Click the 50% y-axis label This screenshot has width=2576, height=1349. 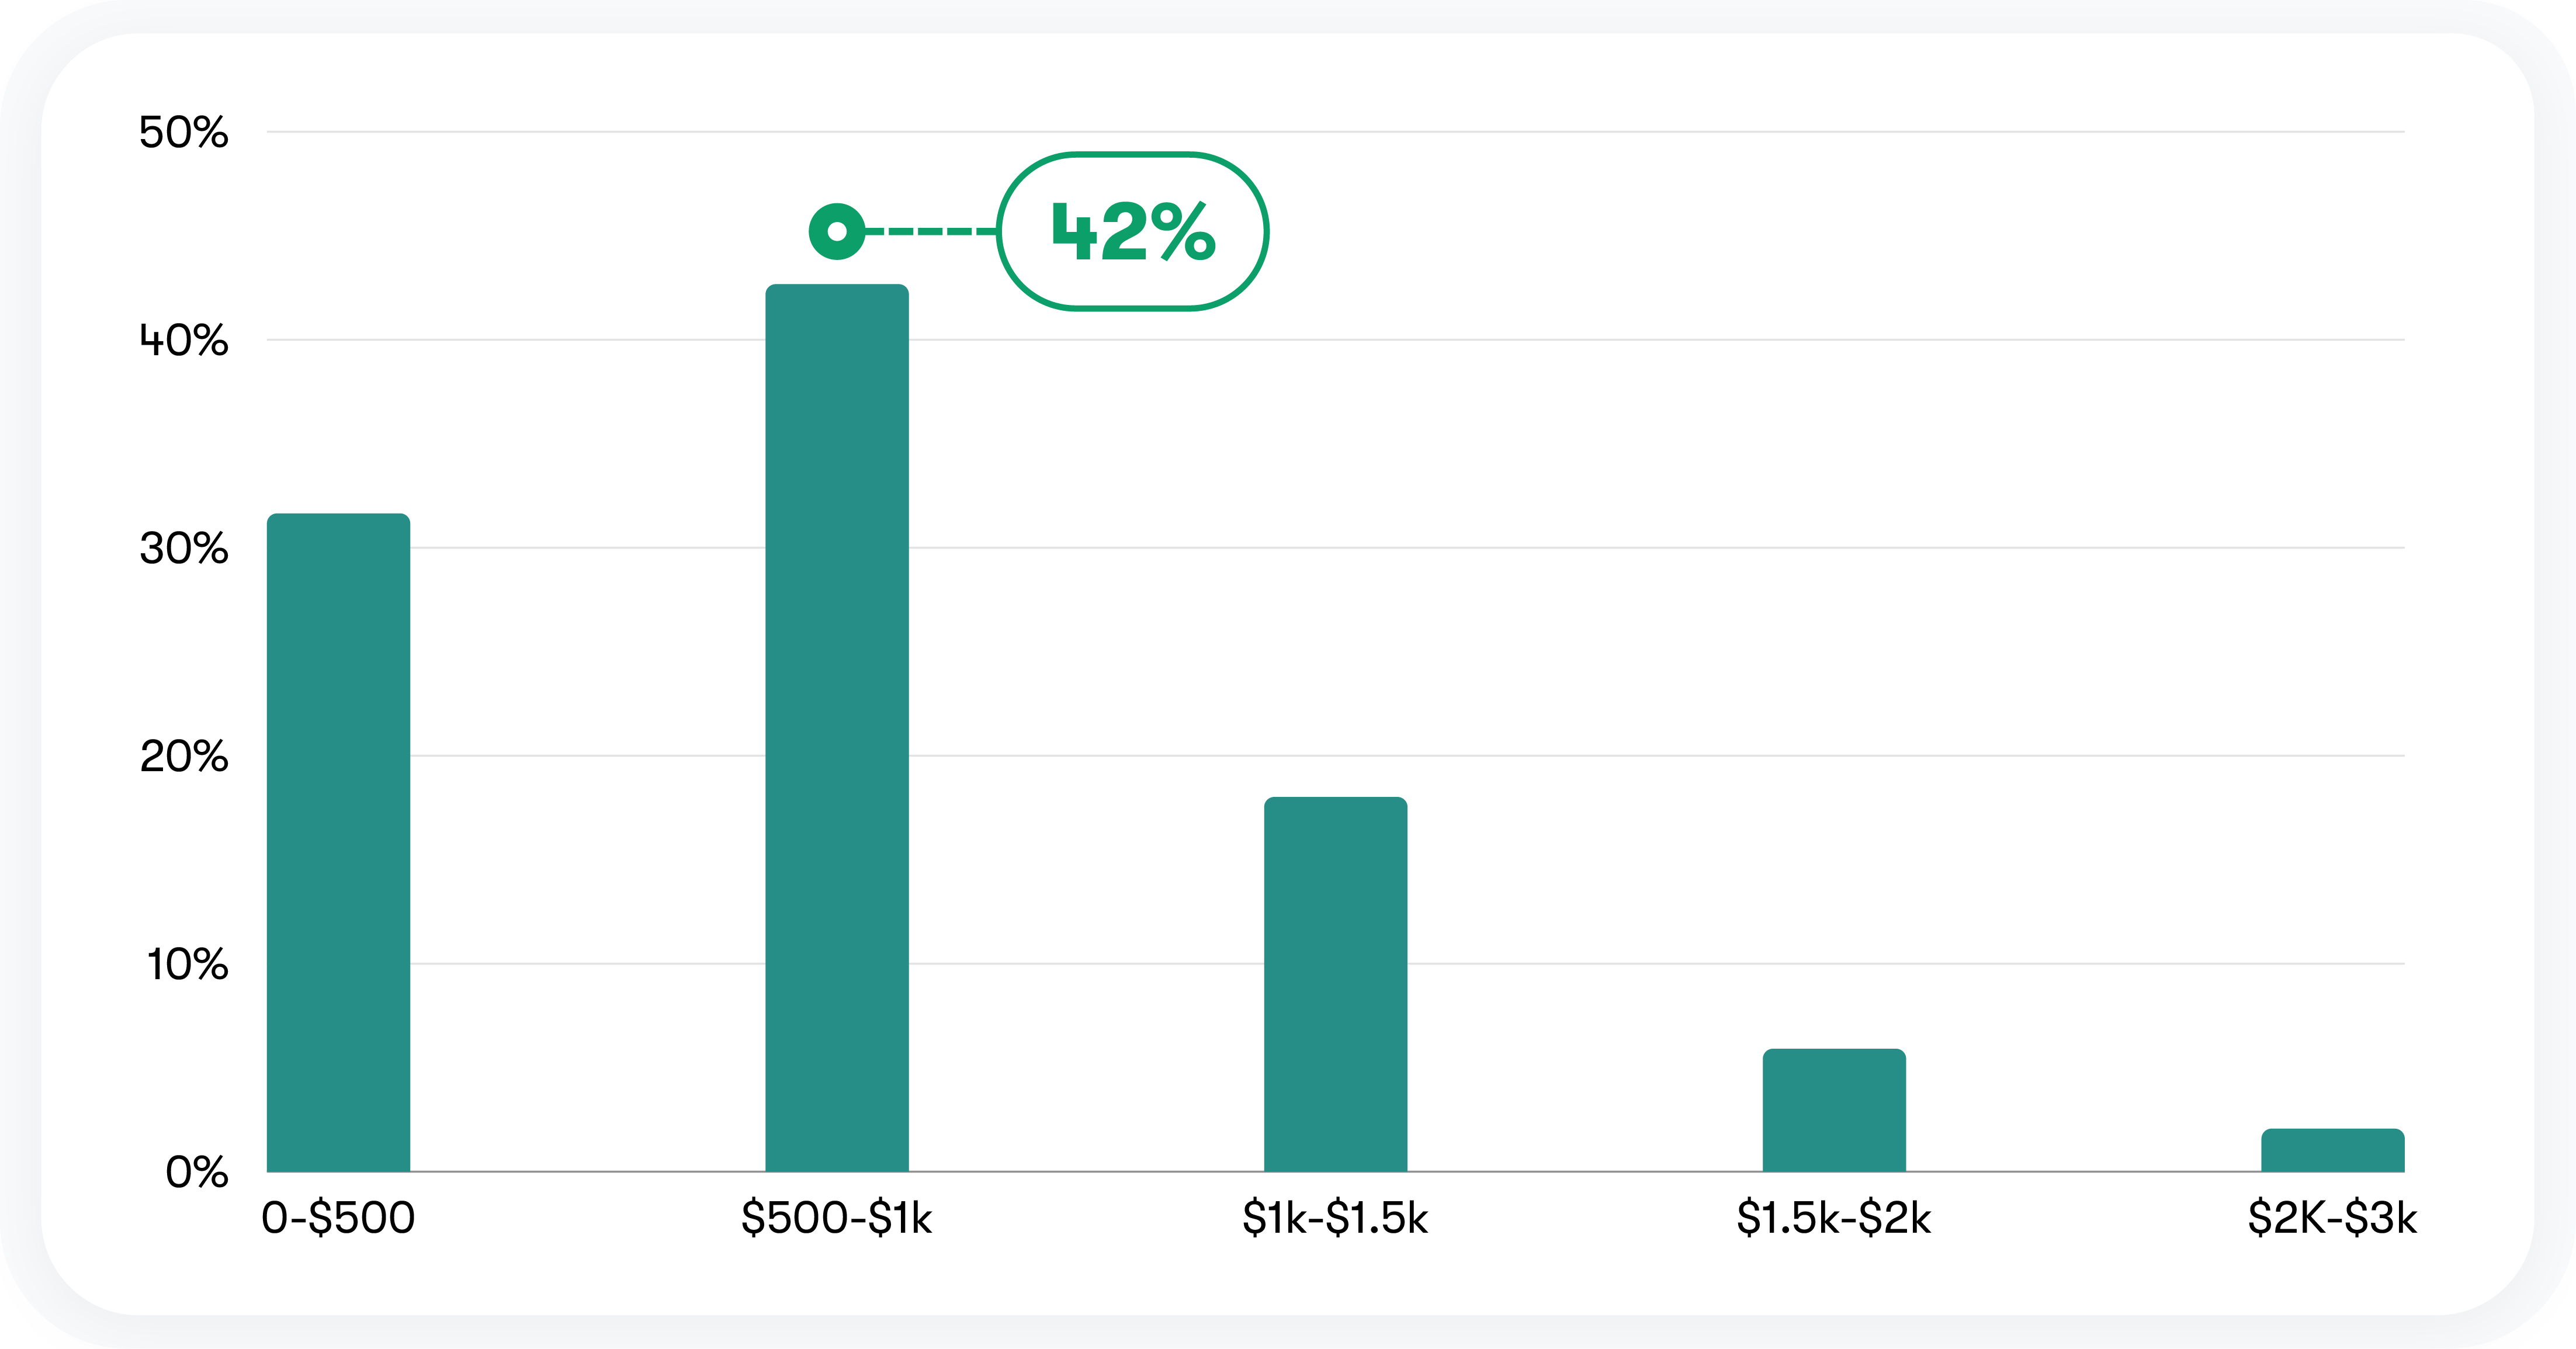coord(184,132)
